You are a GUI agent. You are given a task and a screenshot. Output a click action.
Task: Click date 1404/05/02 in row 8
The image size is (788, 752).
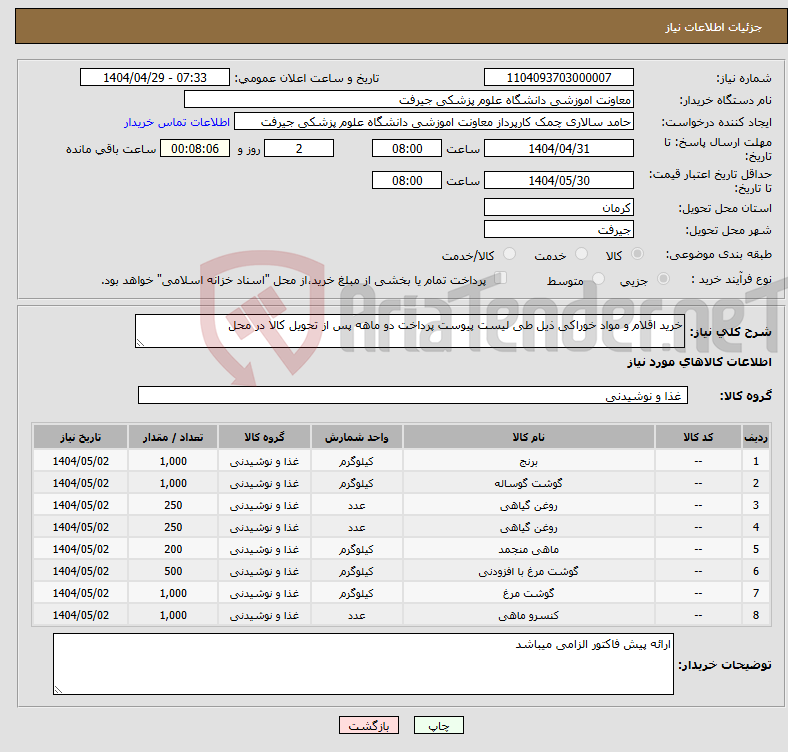pos(80,615)
